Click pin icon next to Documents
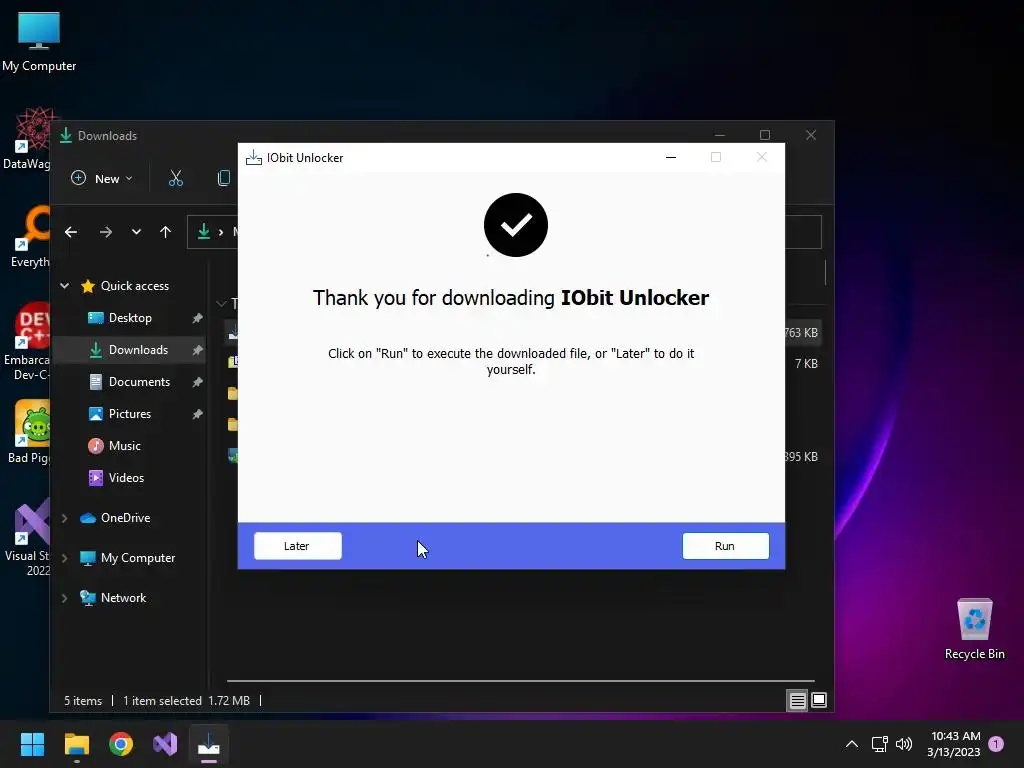Image resolution: width=1024 pixels, height=768 pixels. [x=197, y=382]
